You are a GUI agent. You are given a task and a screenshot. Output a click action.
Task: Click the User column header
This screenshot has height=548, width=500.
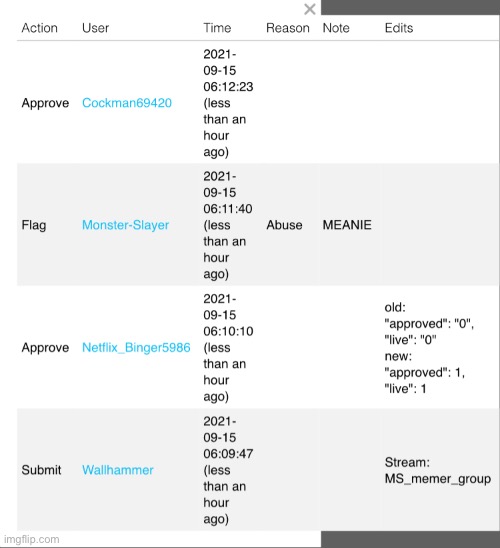click(95, 28)
